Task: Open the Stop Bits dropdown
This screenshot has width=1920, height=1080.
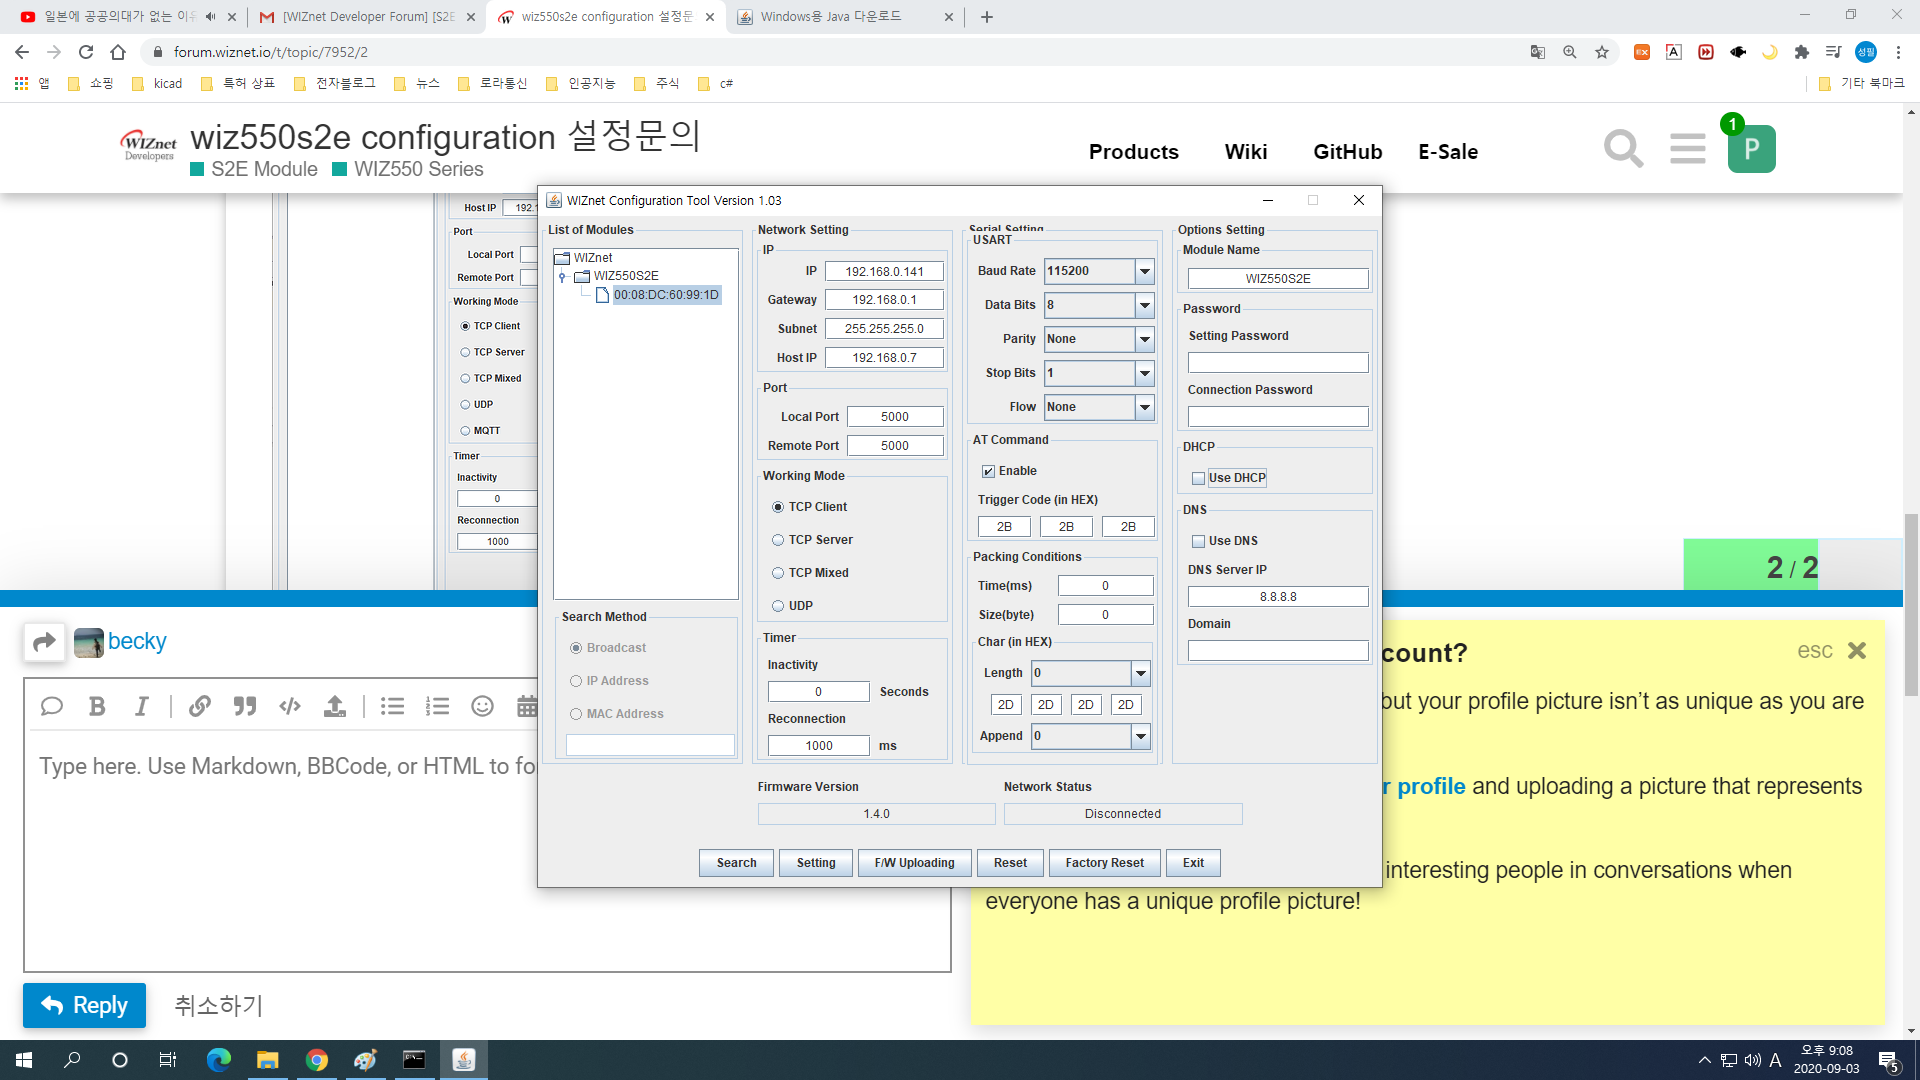Action: (1145, 373)
